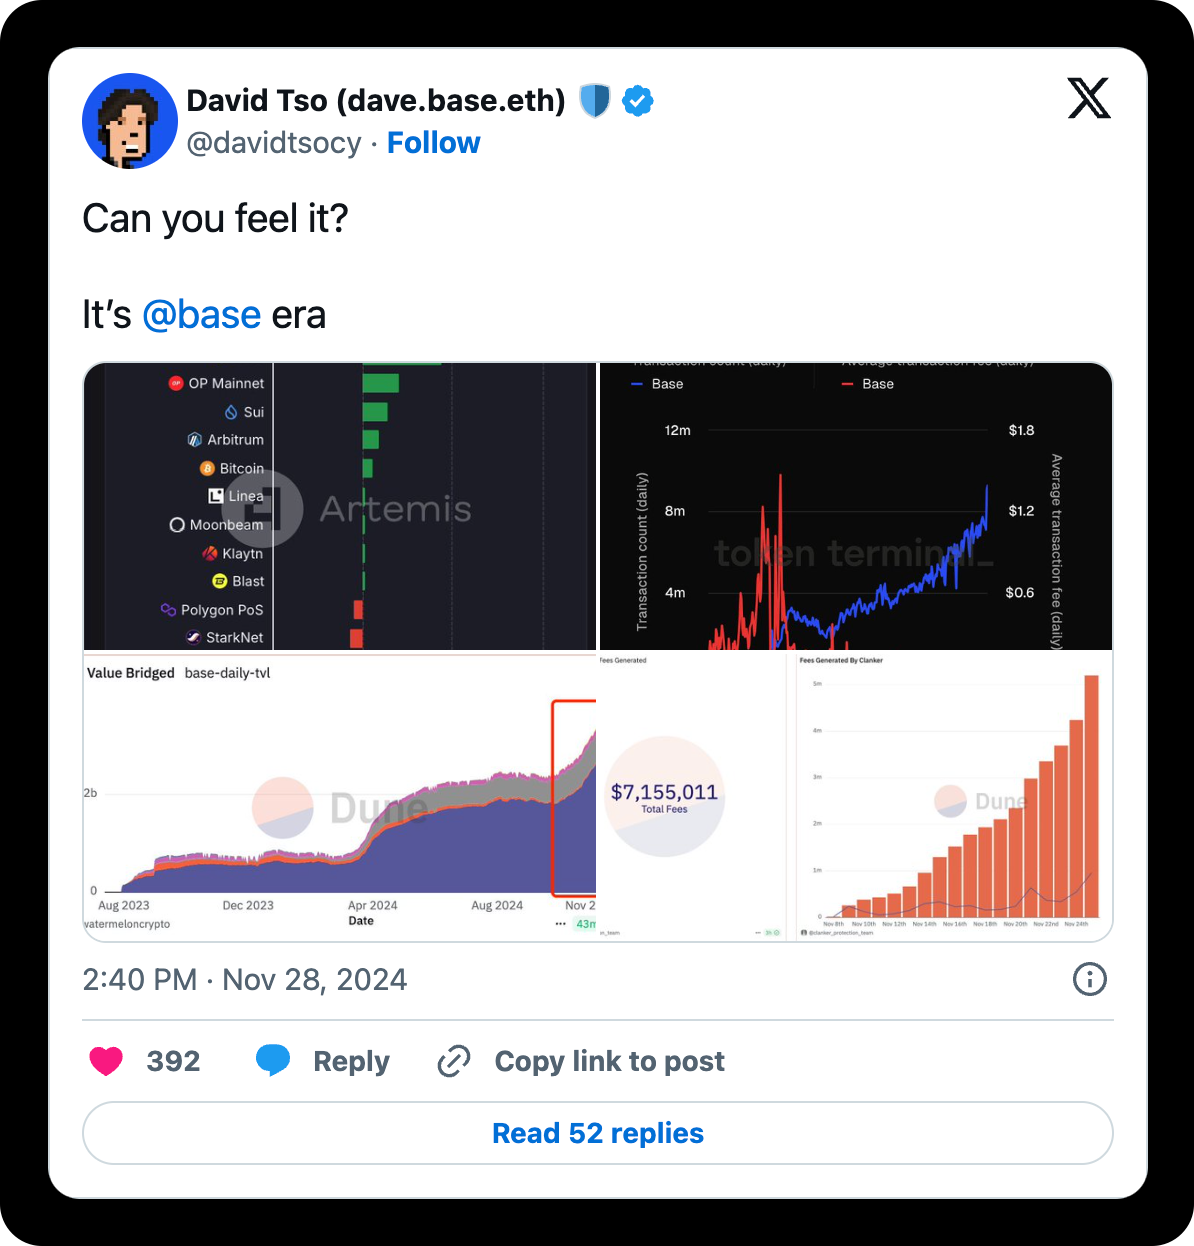Open the Artemis chain bar chart image
1194x1246 pixels.
[340, 507]
